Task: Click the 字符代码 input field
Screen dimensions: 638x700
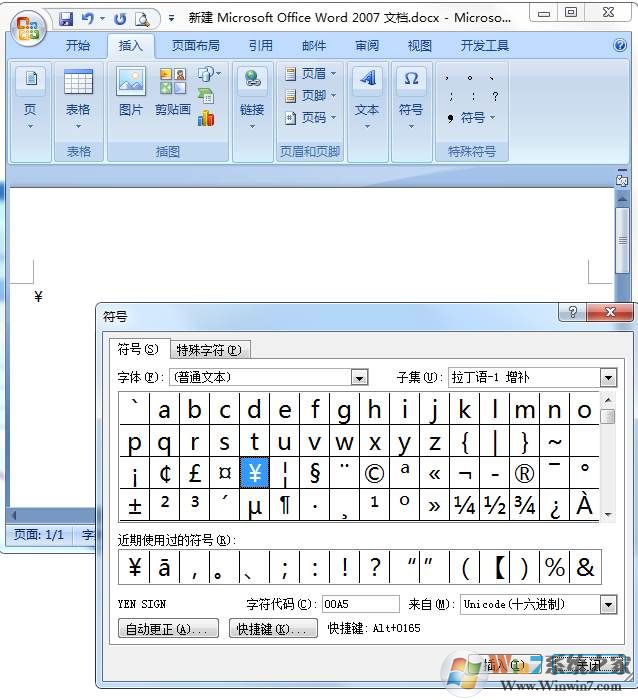Action: point(360,604)
